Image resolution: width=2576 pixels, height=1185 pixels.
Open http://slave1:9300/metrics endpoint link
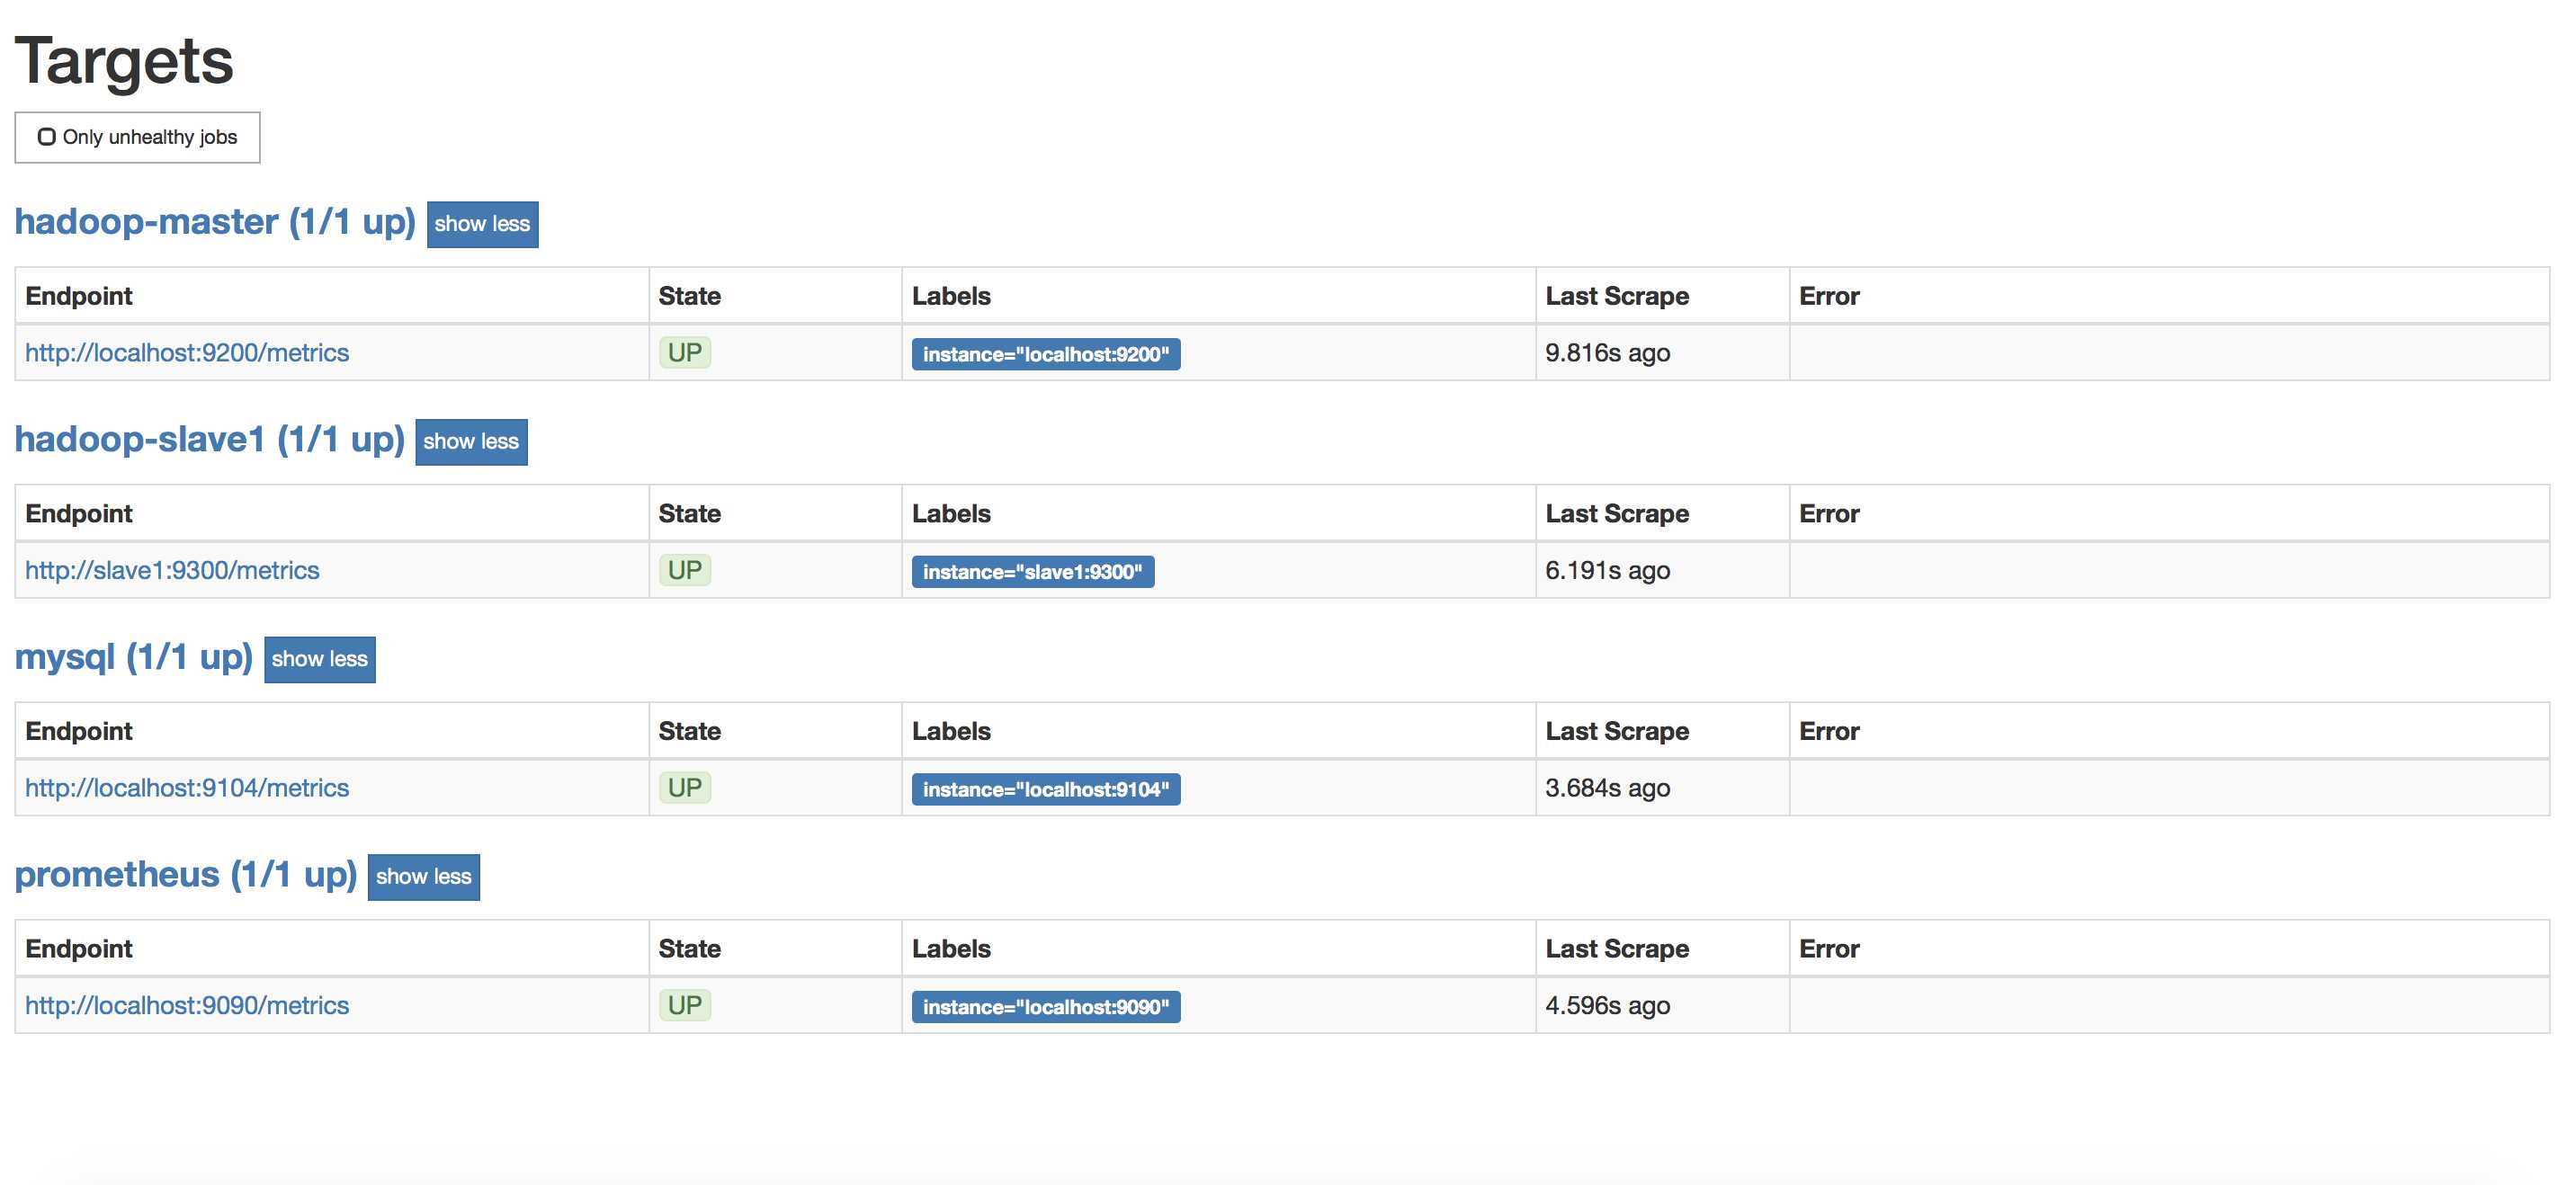click(x=172, y=571)
